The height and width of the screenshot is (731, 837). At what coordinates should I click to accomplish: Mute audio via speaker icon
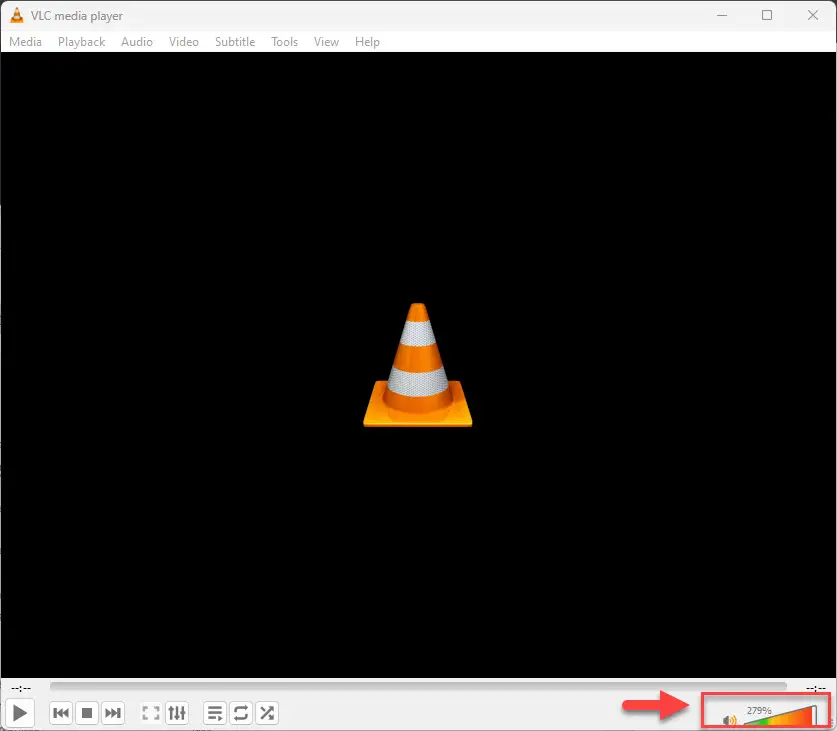tap(729, 721)
